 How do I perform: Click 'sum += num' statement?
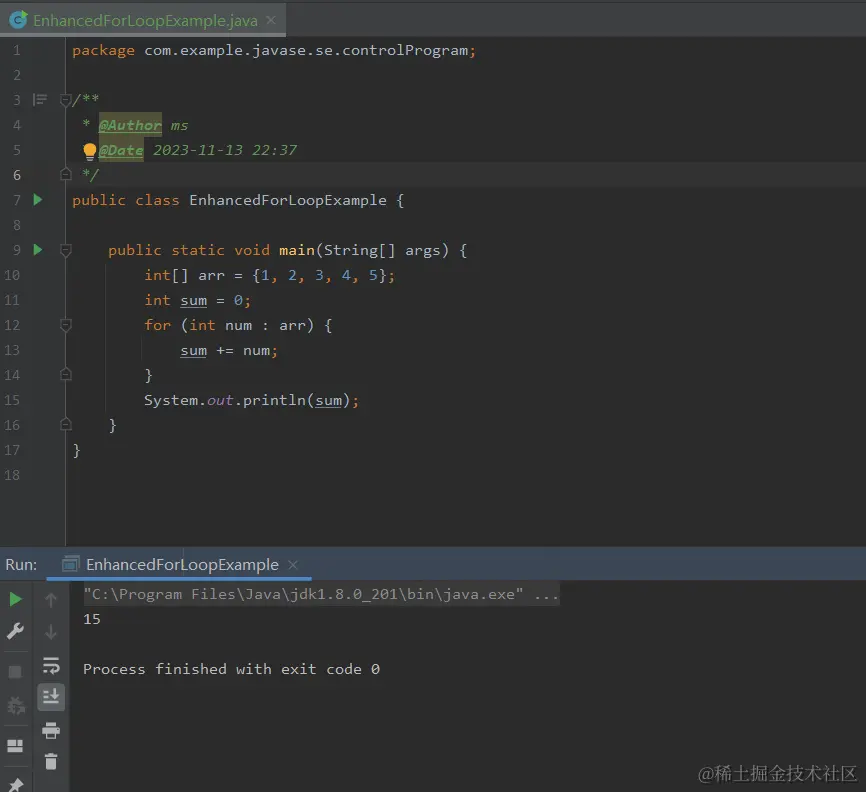(229, 350)
